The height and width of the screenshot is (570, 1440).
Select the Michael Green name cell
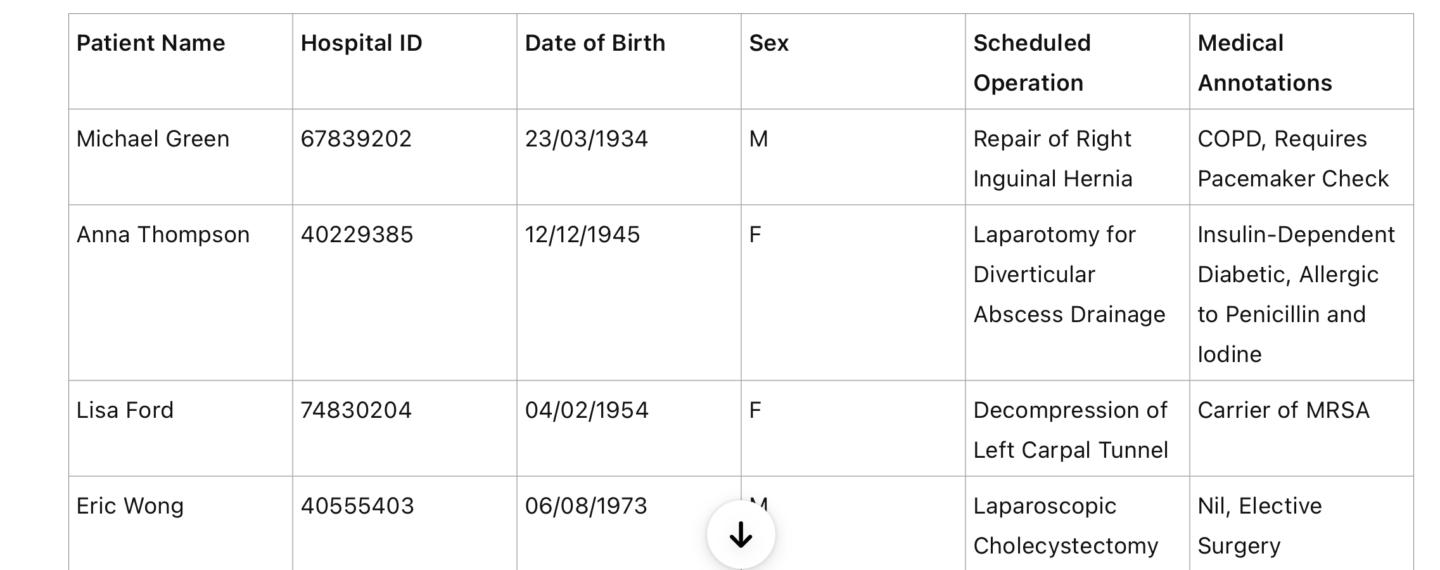tap(153, 139)
